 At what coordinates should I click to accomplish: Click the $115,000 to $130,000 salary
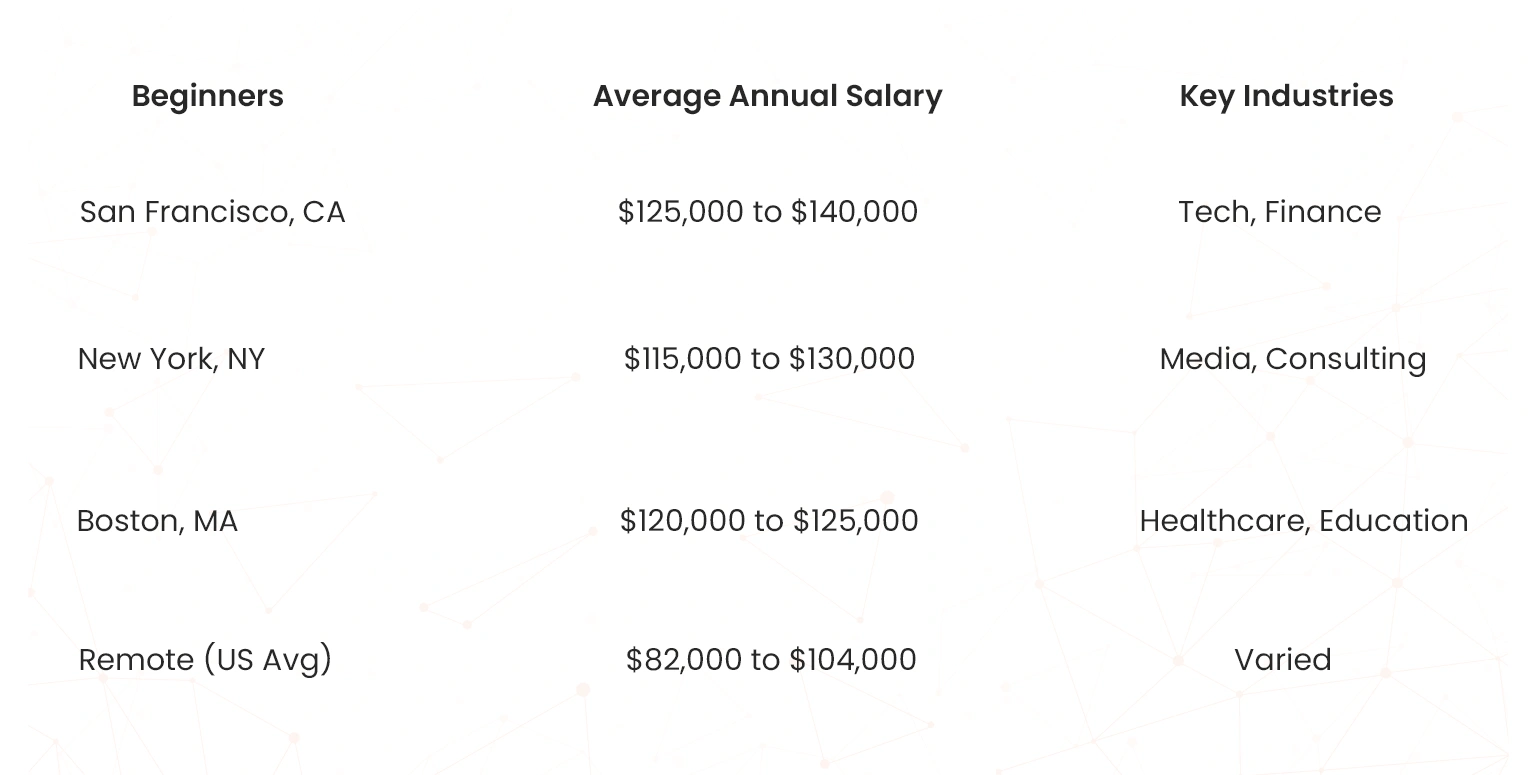768,359
